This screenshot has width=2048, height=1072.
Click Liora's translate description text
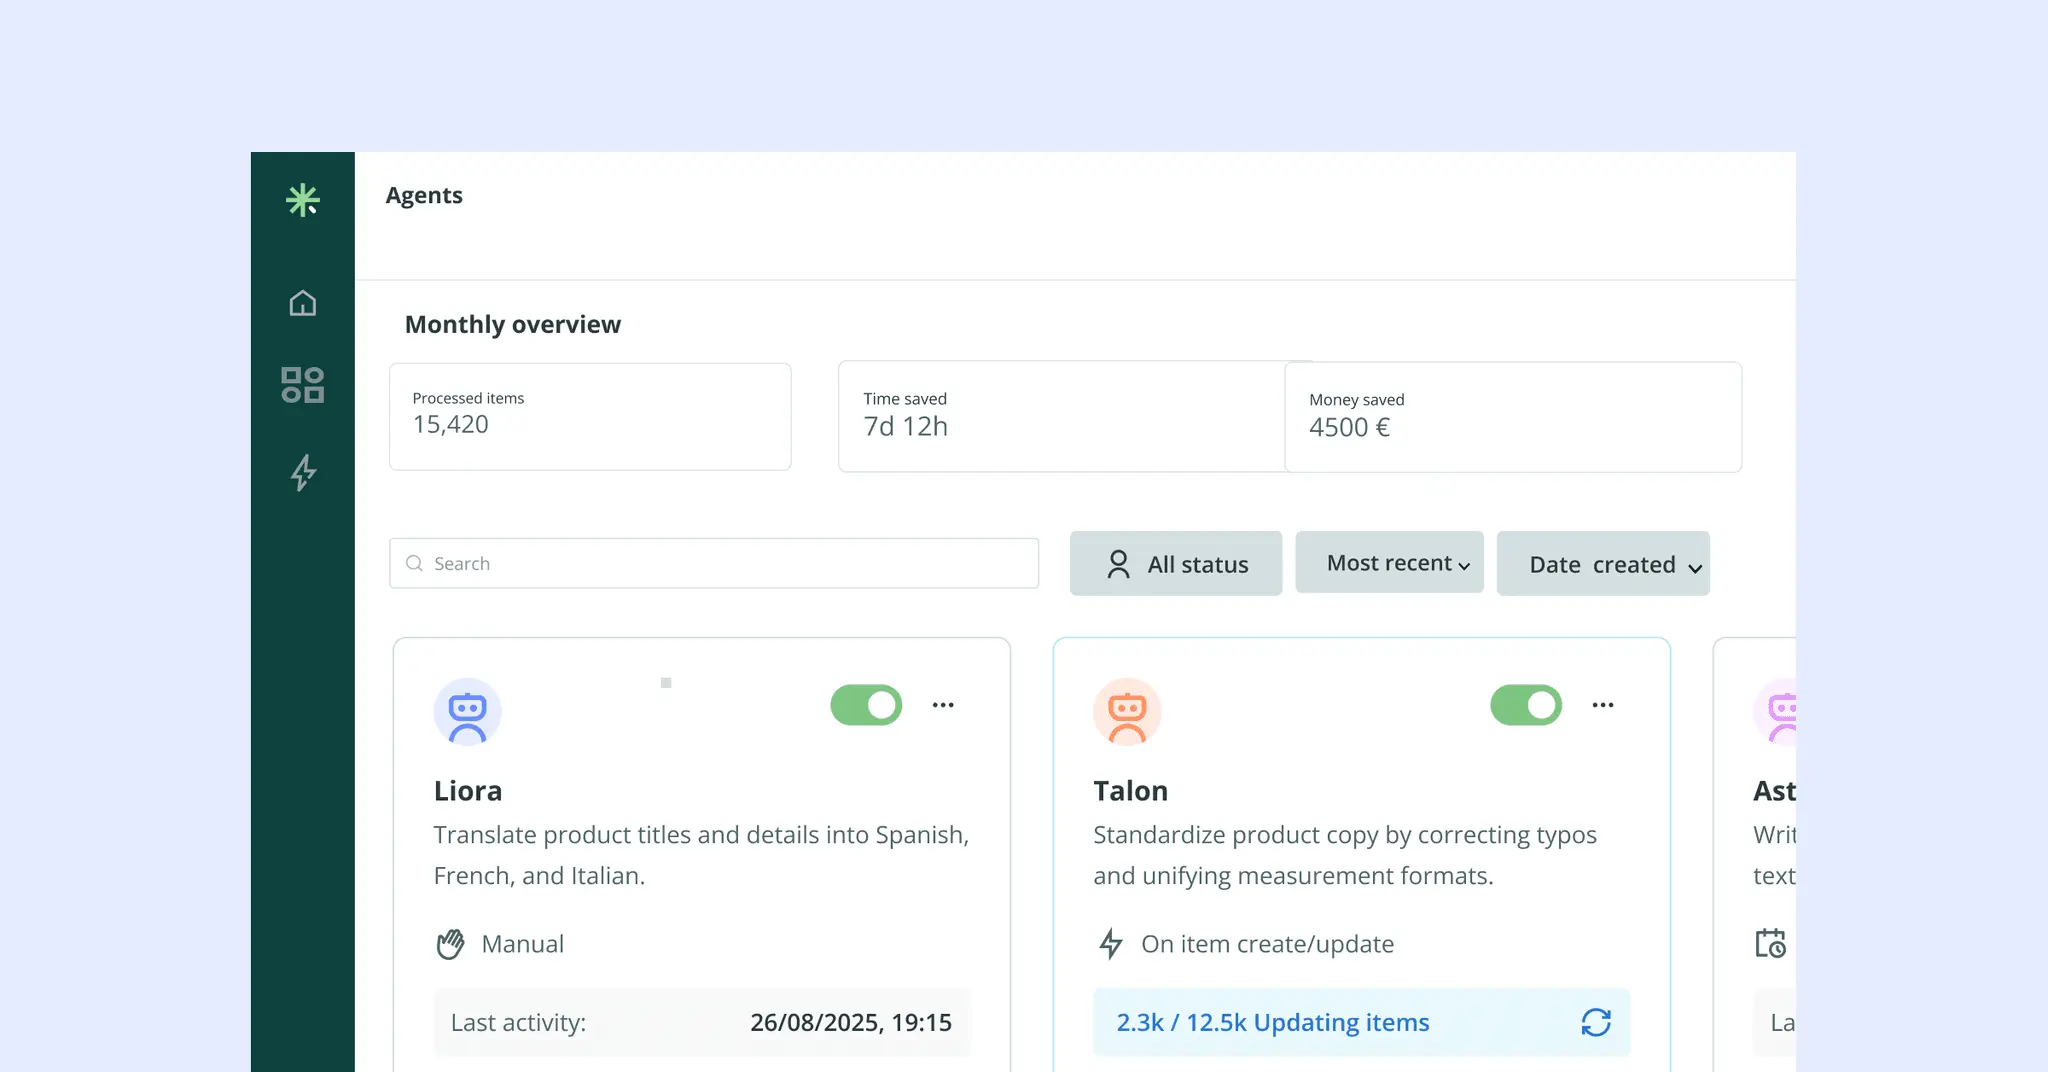point(702,855)
